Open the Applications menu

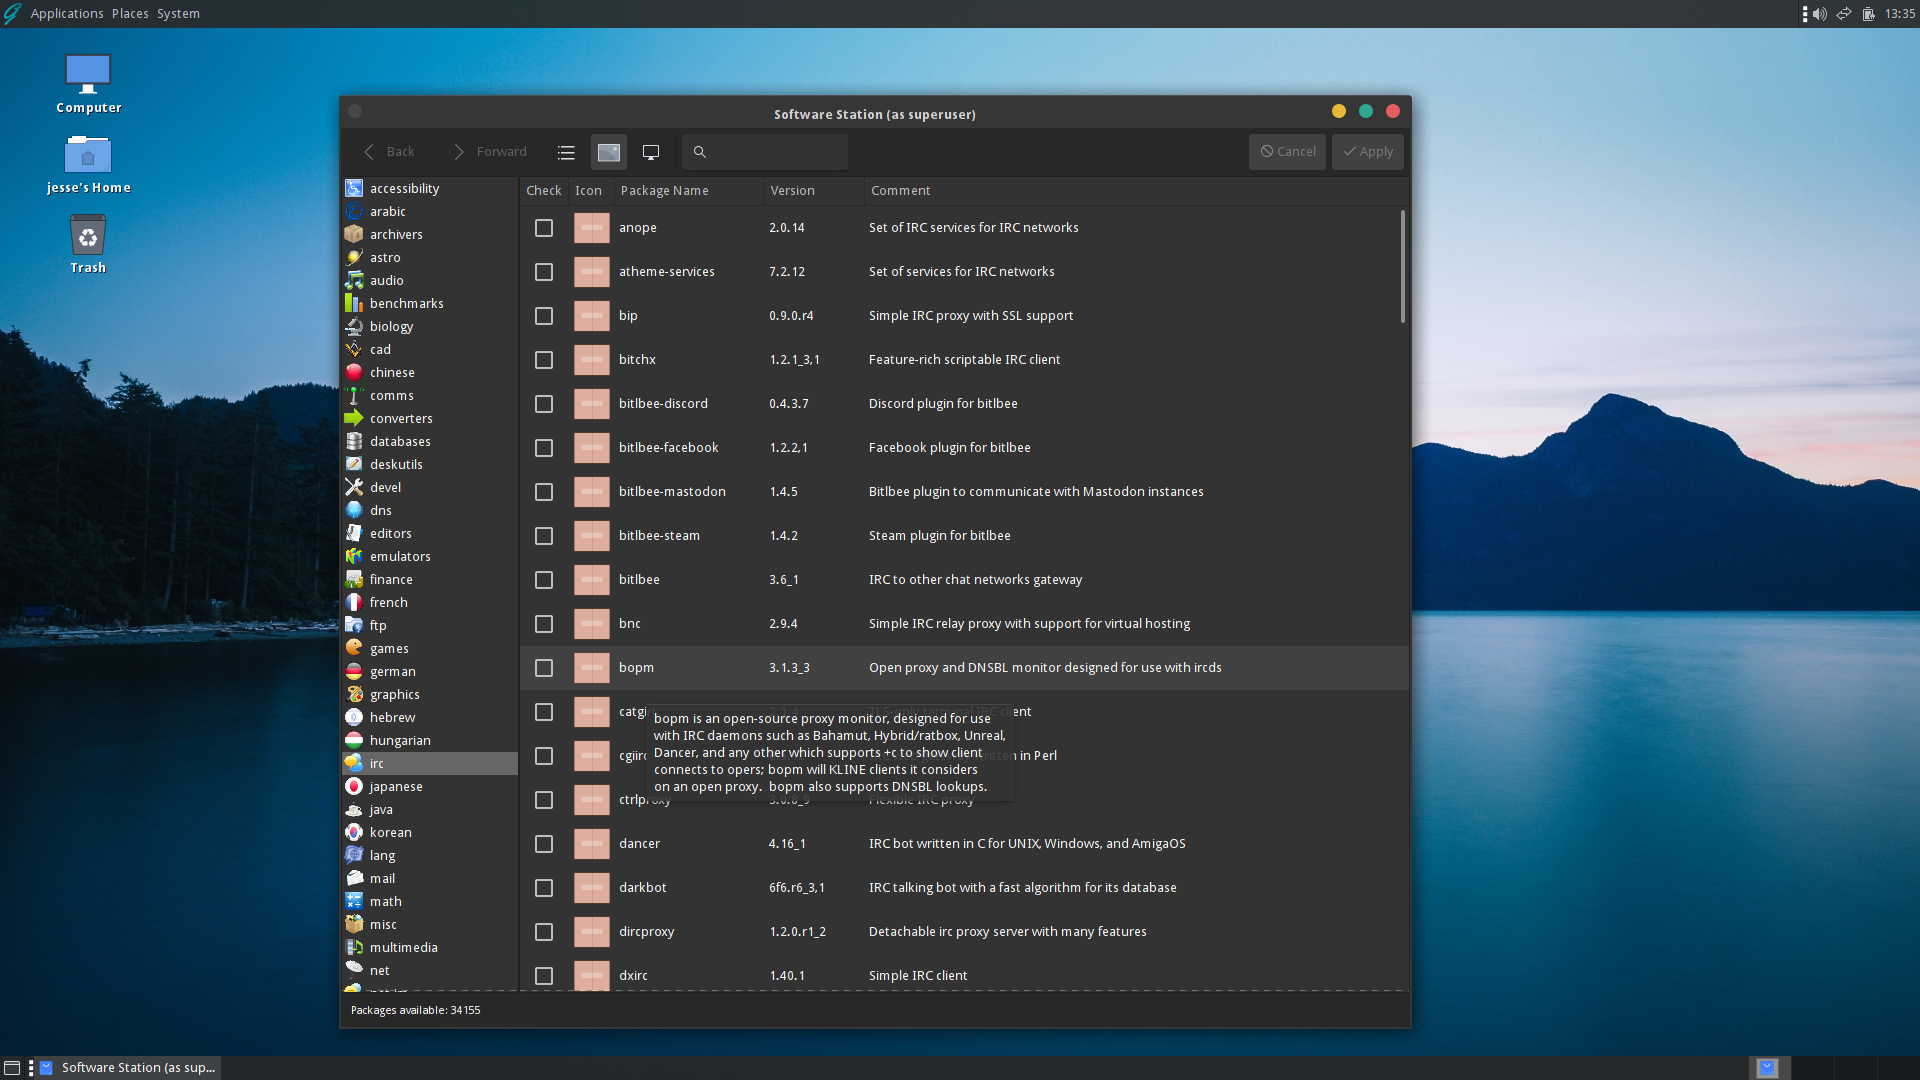click(67, 13)
